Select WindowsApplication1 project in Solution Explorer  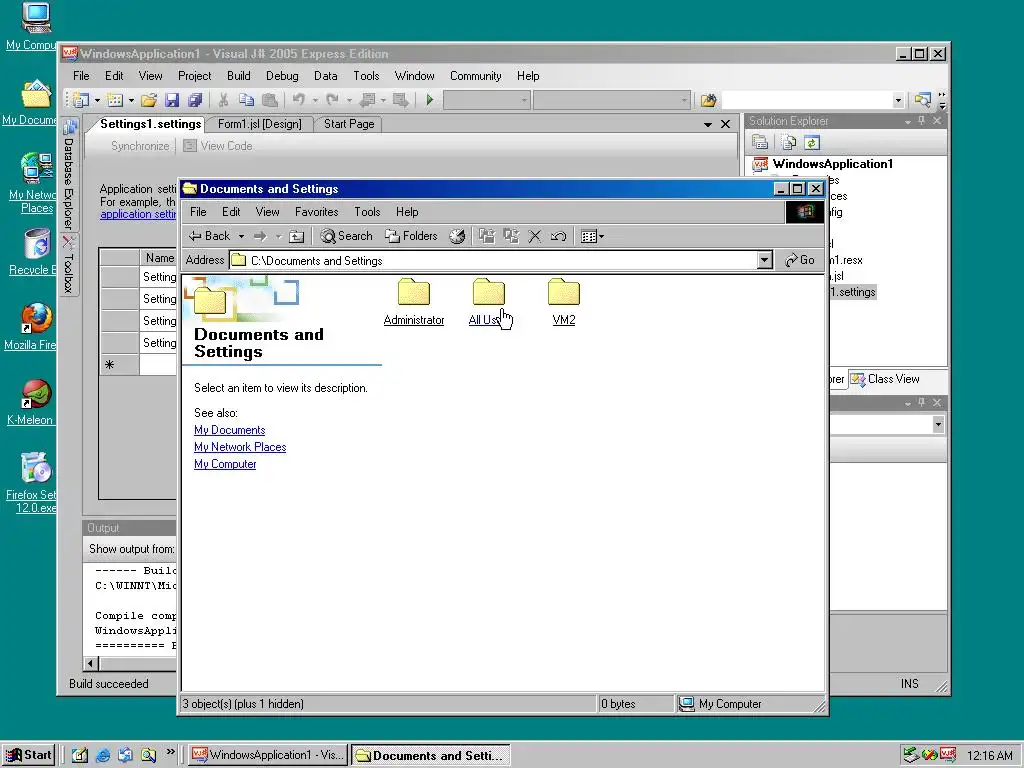click(x=832, y=164)
